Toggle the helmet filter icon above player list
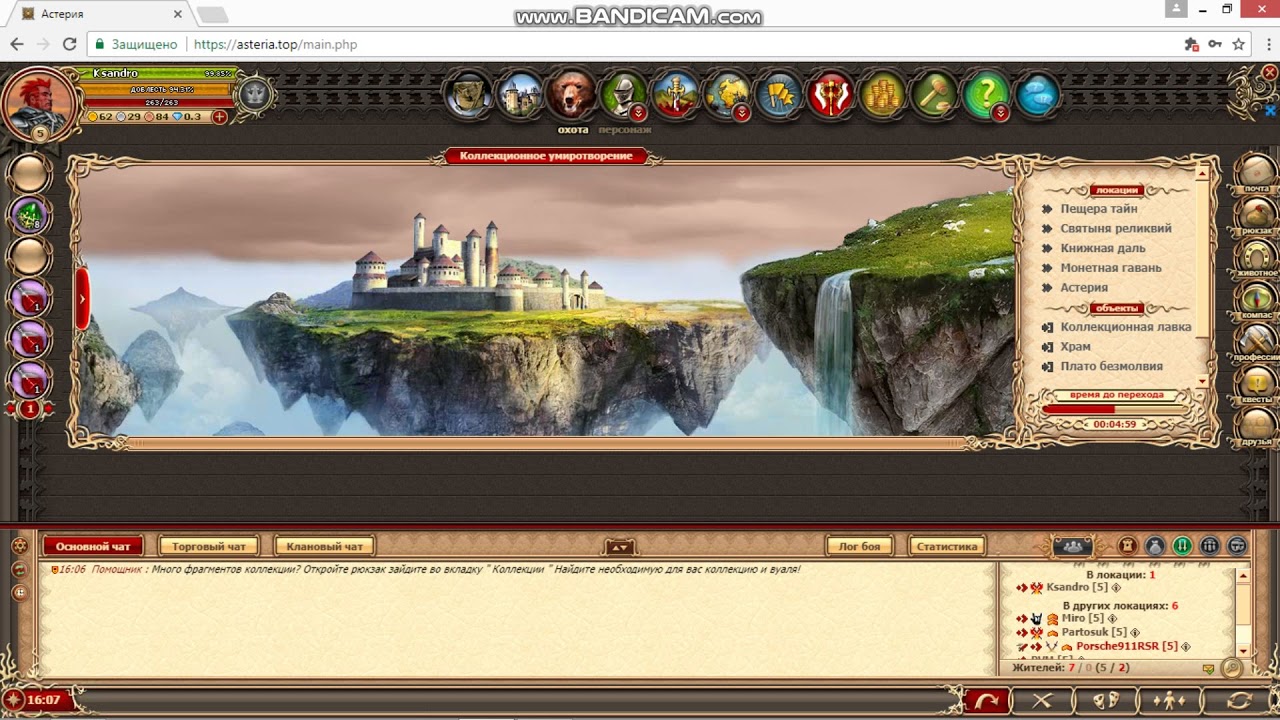This screenshot has width=1280, height=720. point(1237,546)
